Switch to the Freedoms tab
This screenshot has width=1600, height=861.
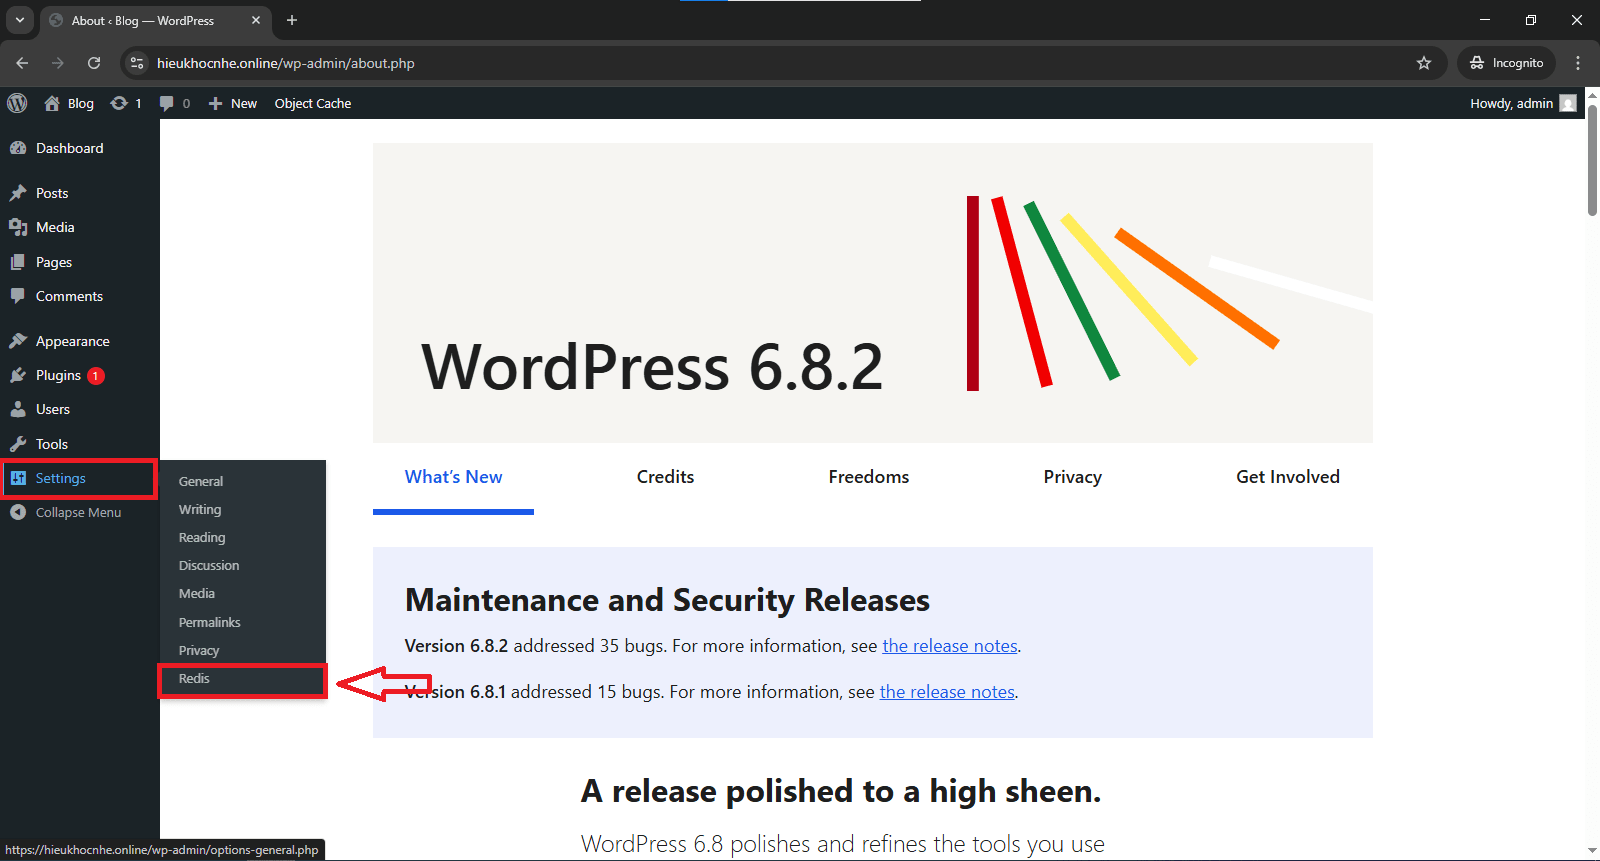tap(868, 477)
